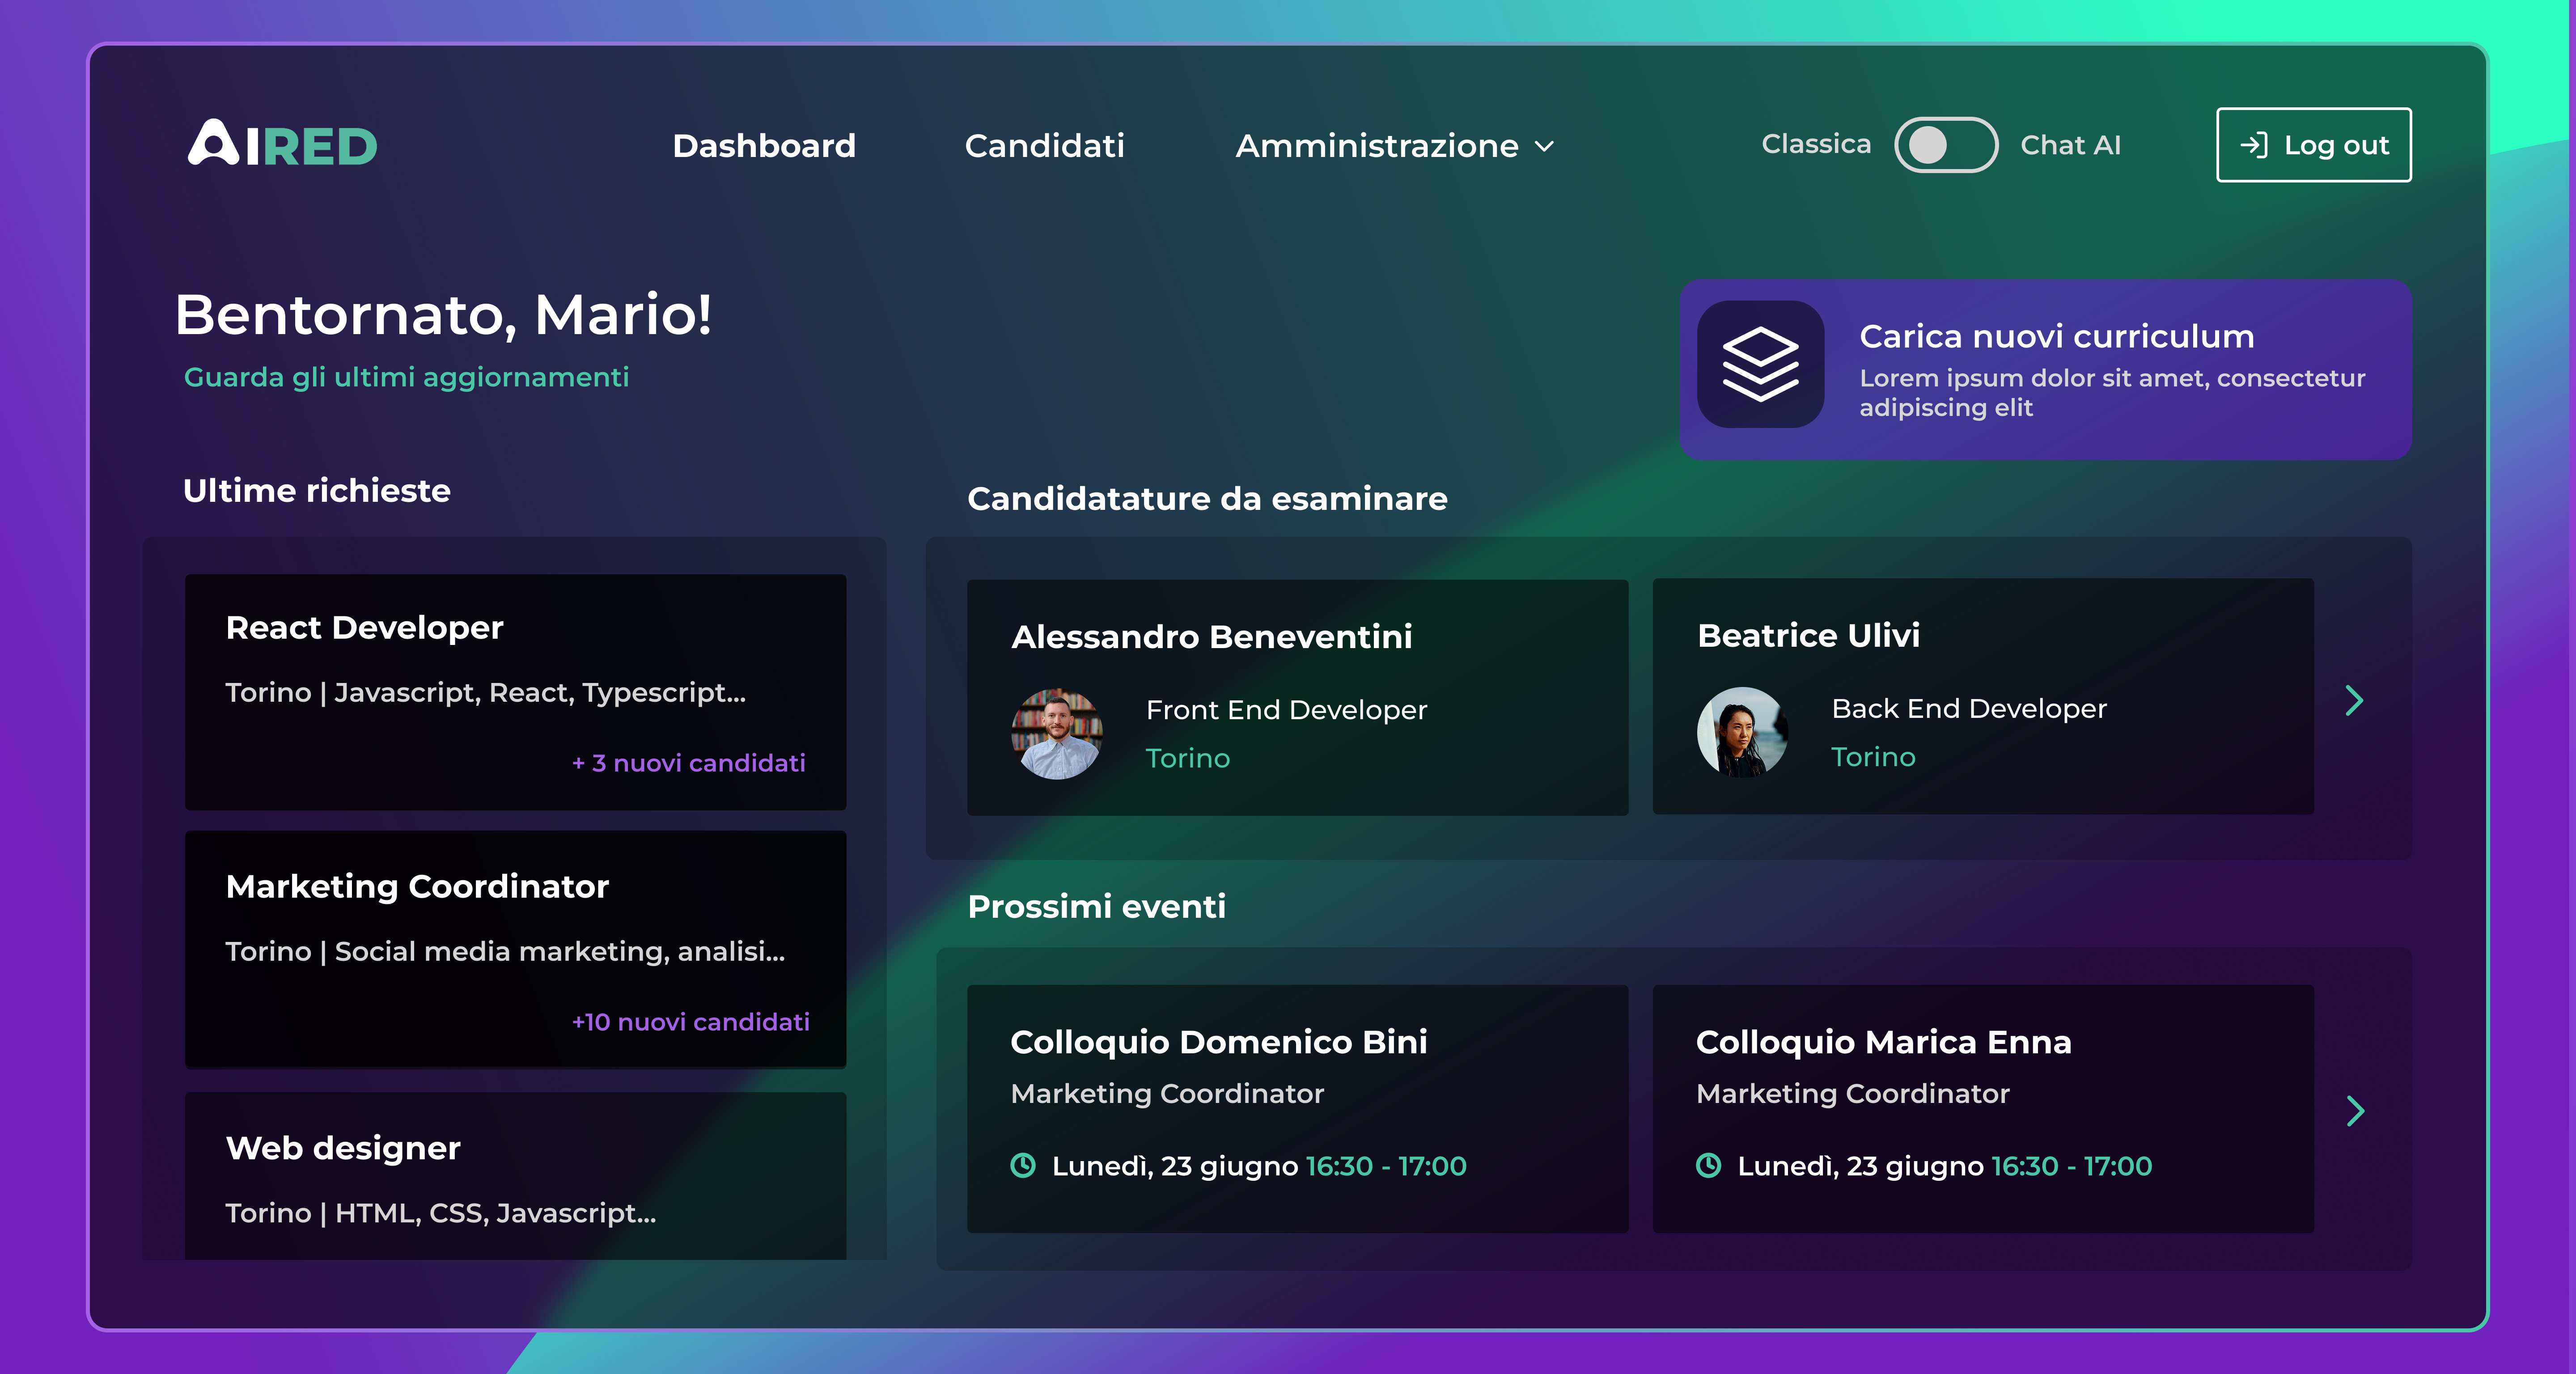Click the Javascript, React, Typescript skills line
Viewport: 2576px width, 1374px height.
(x=486, y=693)
